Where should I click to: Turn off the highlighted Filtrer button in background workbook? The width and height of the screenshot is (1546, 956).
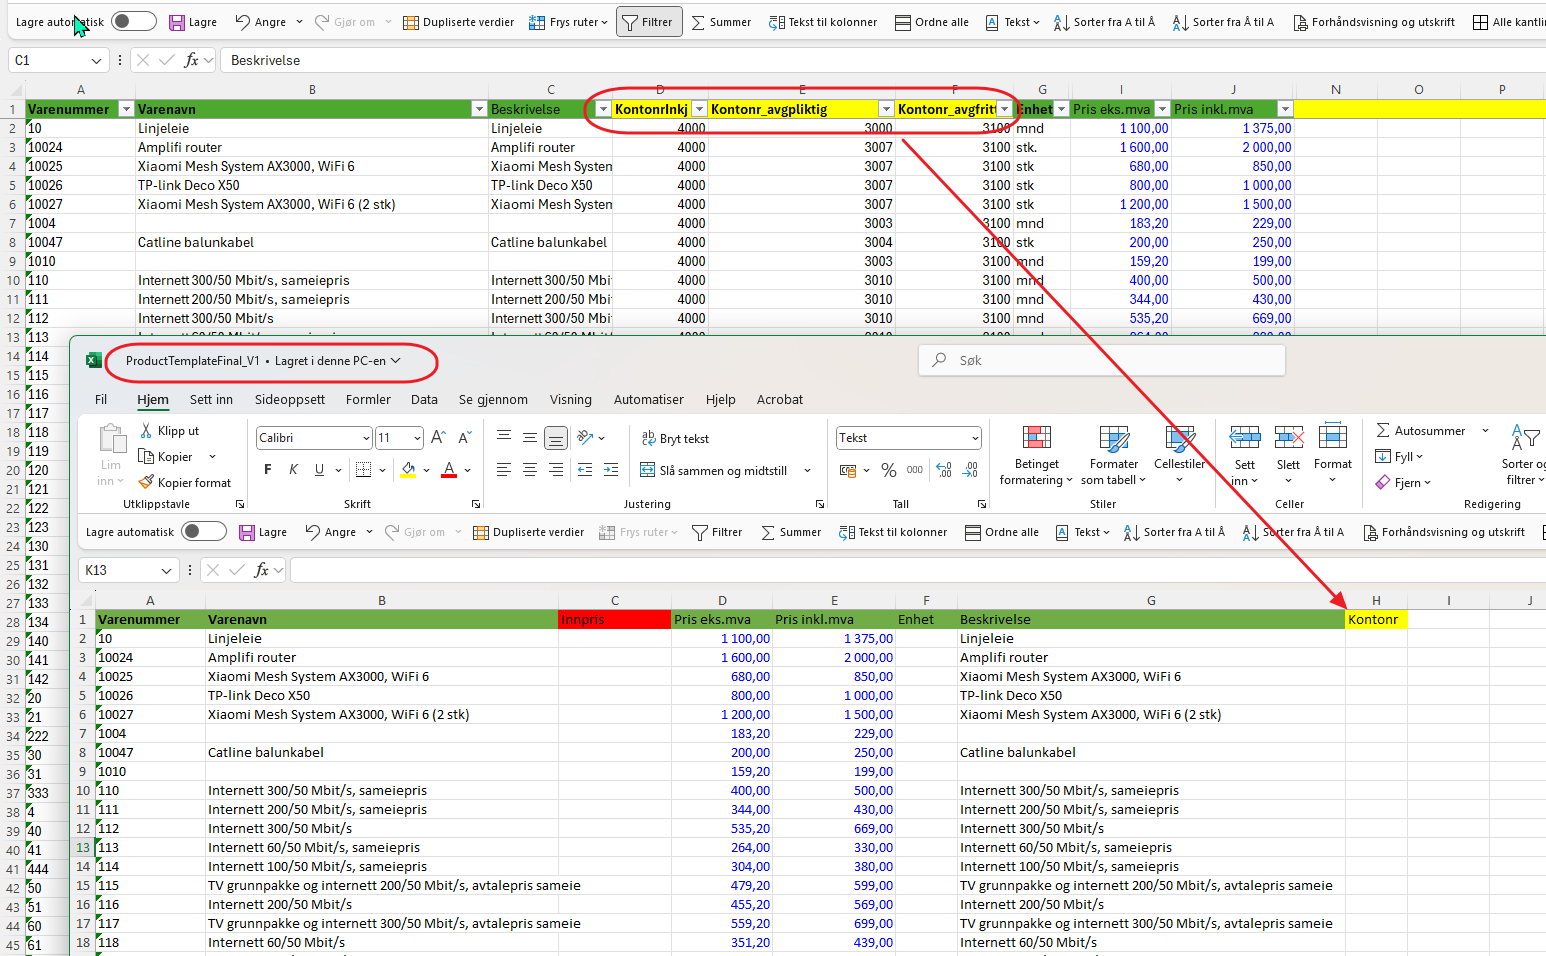click(x=648, y=22)
